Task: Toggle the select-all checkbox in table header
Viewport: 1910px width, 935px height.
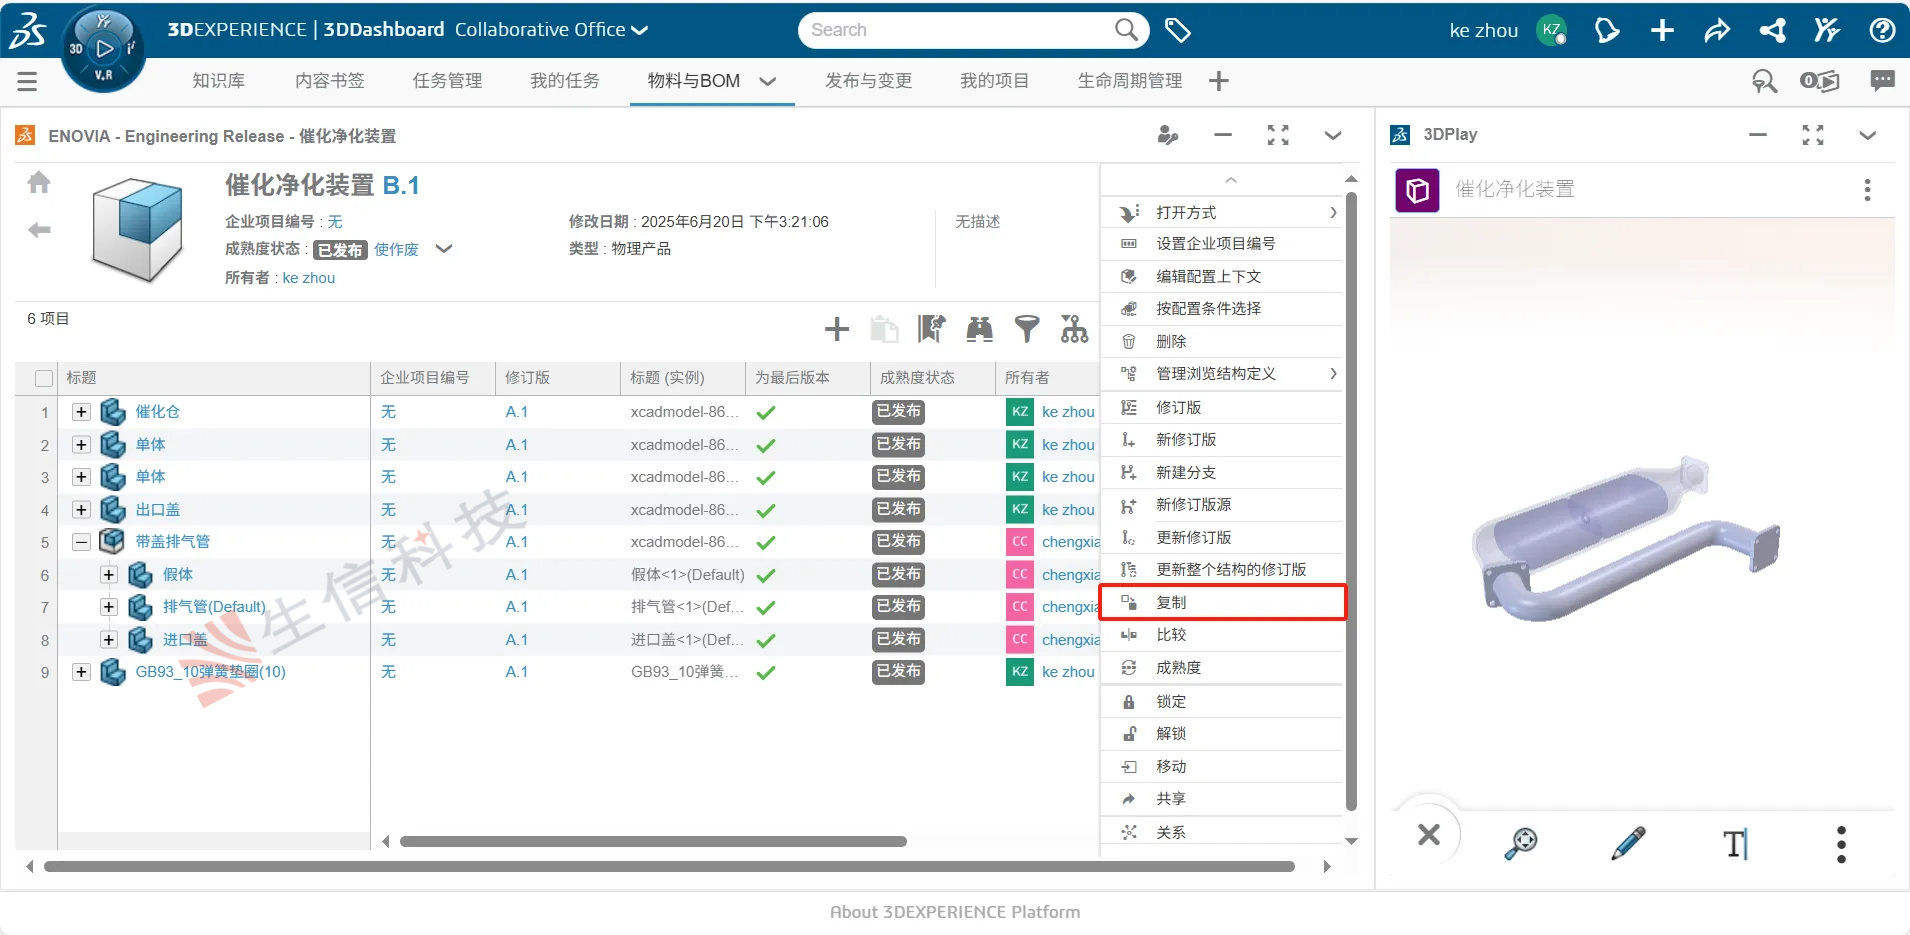Action: click(x=44, y=378)
